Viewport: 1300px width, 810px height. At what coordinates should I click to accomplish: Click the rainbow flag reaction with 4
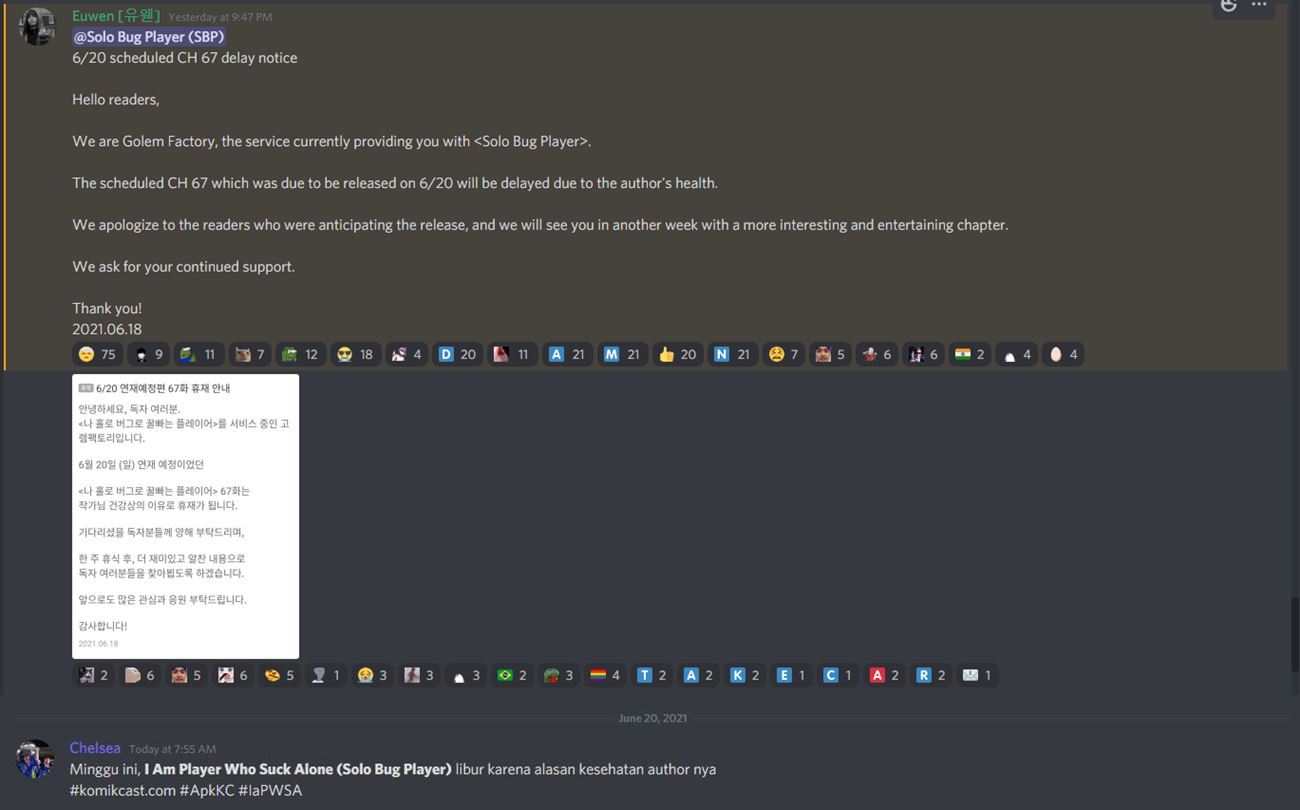click(605, 675)
